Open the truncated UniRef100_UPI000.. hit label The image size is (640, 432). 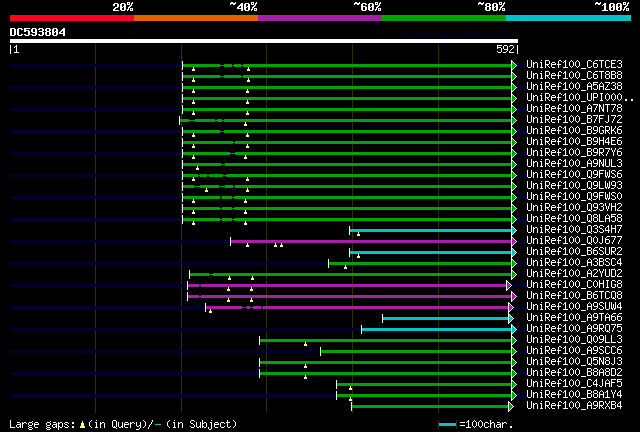click(x=580, y=98)
